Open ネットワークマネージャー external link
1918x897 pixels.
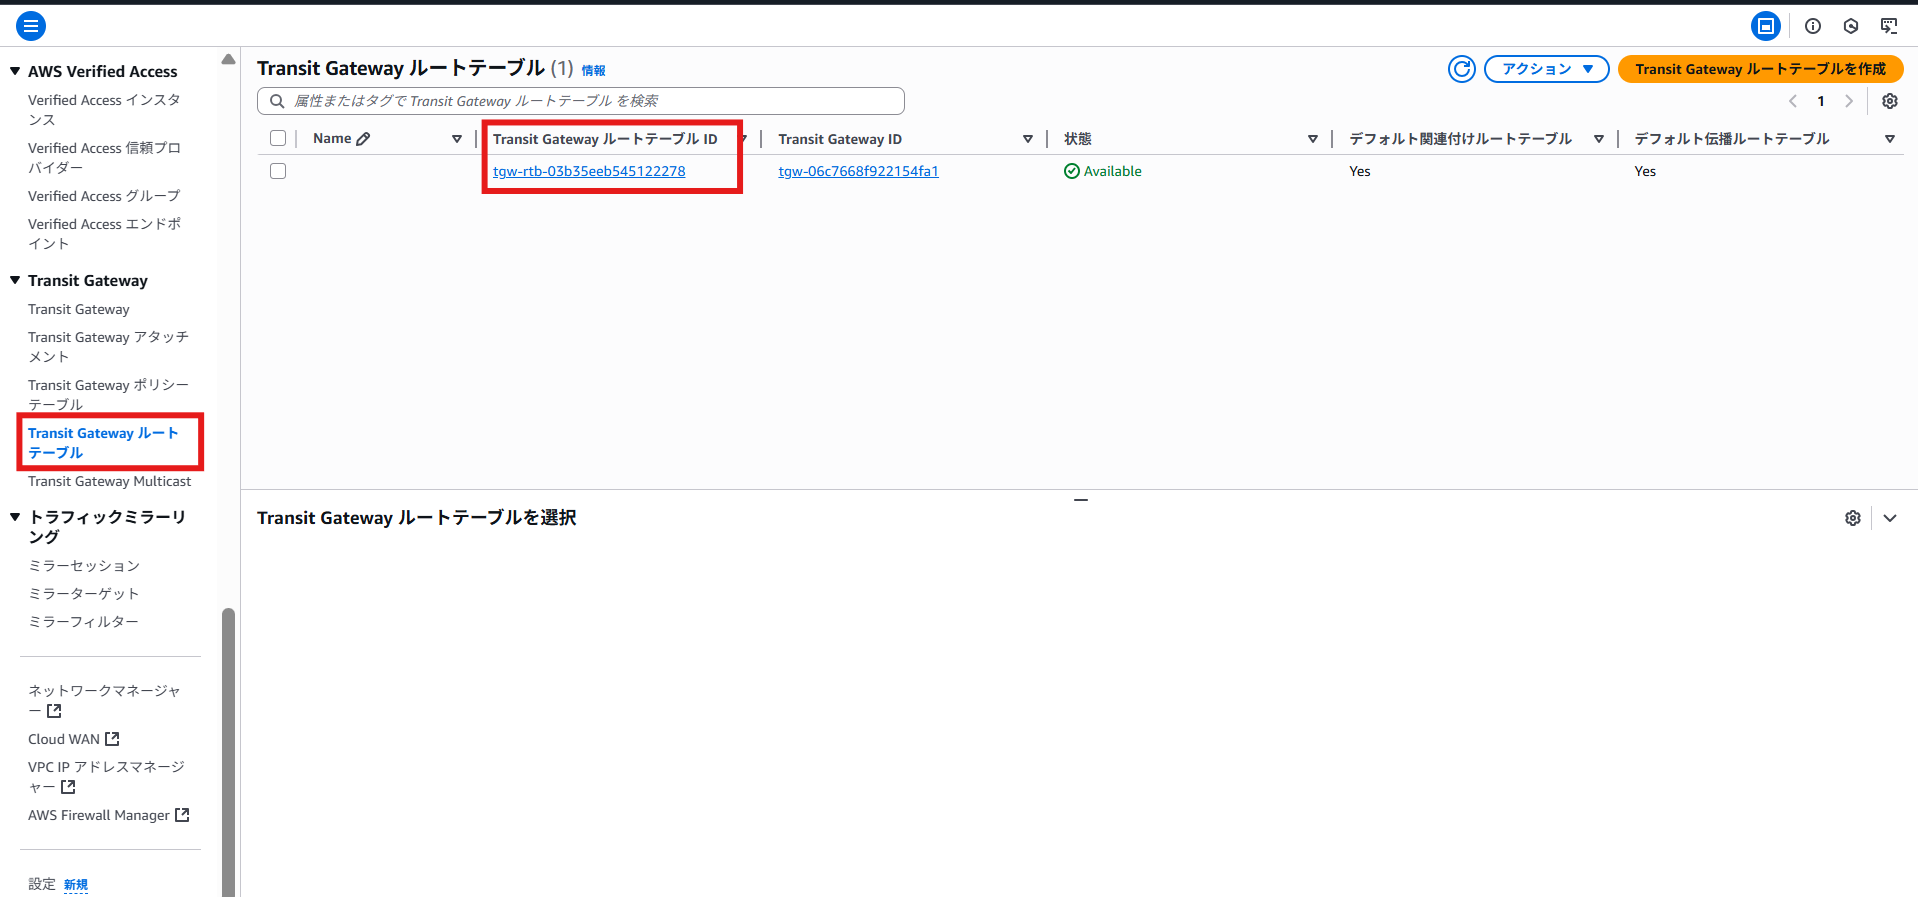tap(104, 701)
